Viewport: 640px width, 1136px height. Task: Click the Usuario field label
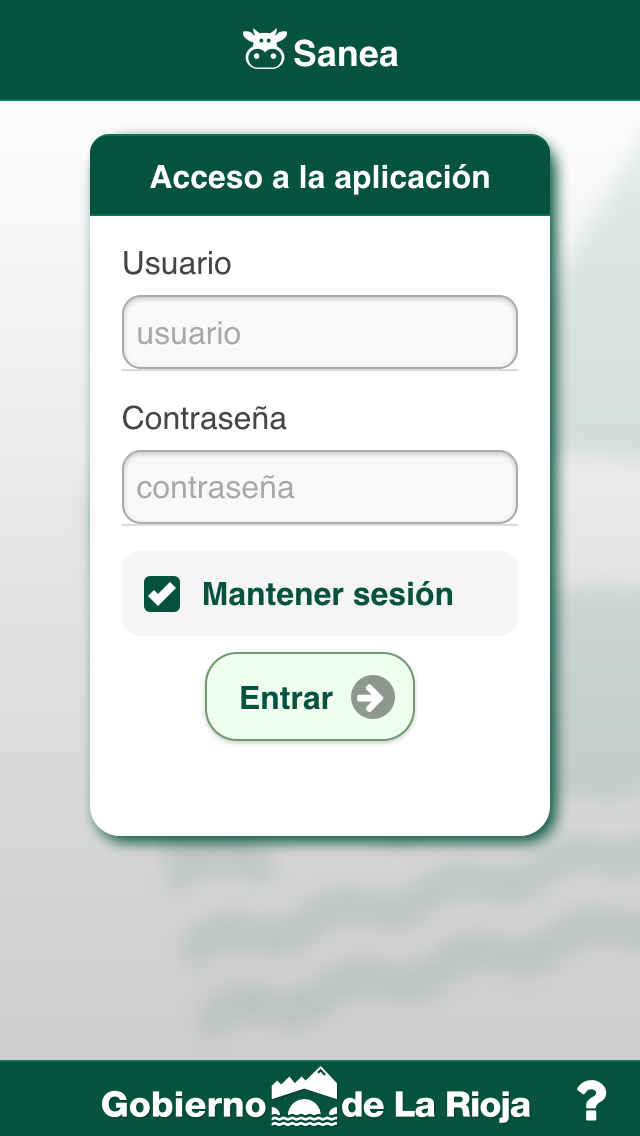coord(177,263)
